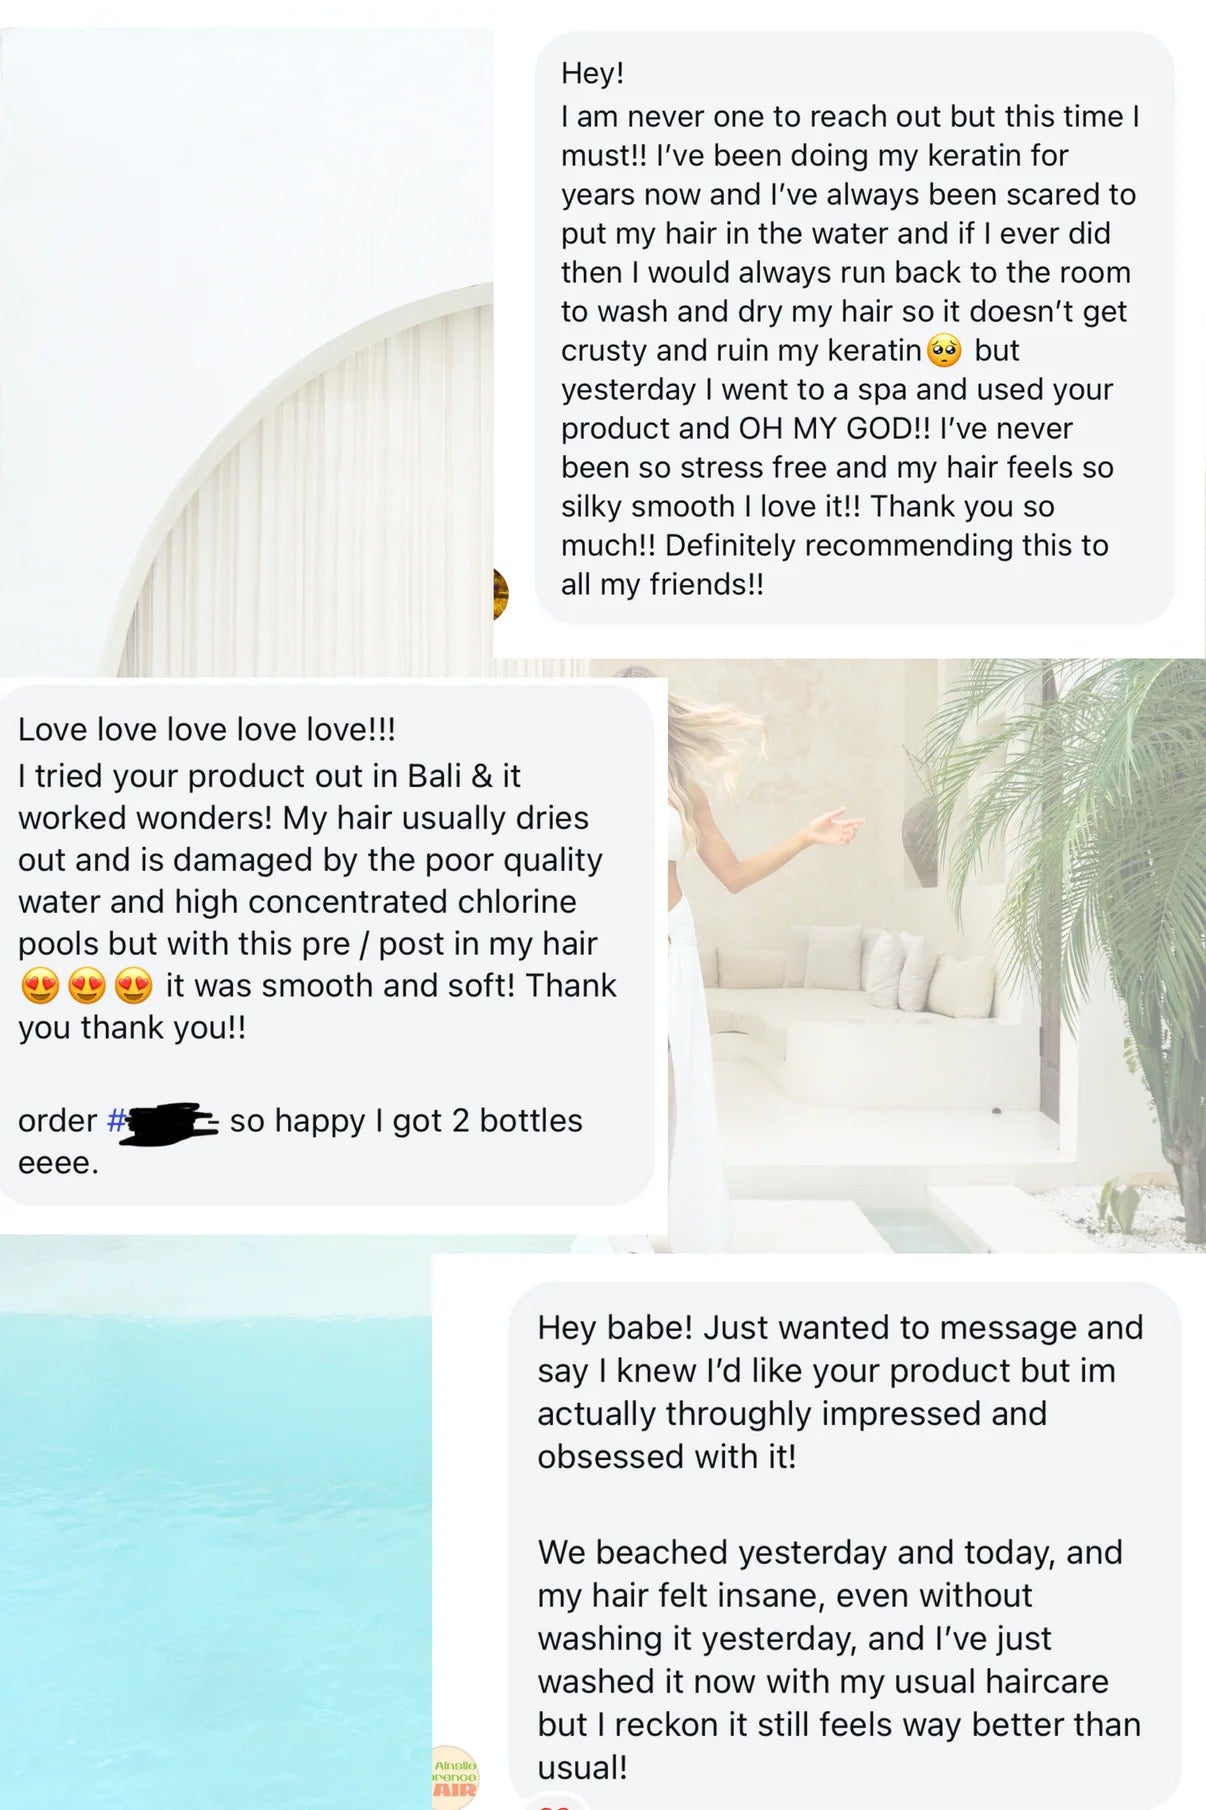Select the keratin testimonial message bubble
This screenshot has height=1810, width=1206.
point(853,330)
